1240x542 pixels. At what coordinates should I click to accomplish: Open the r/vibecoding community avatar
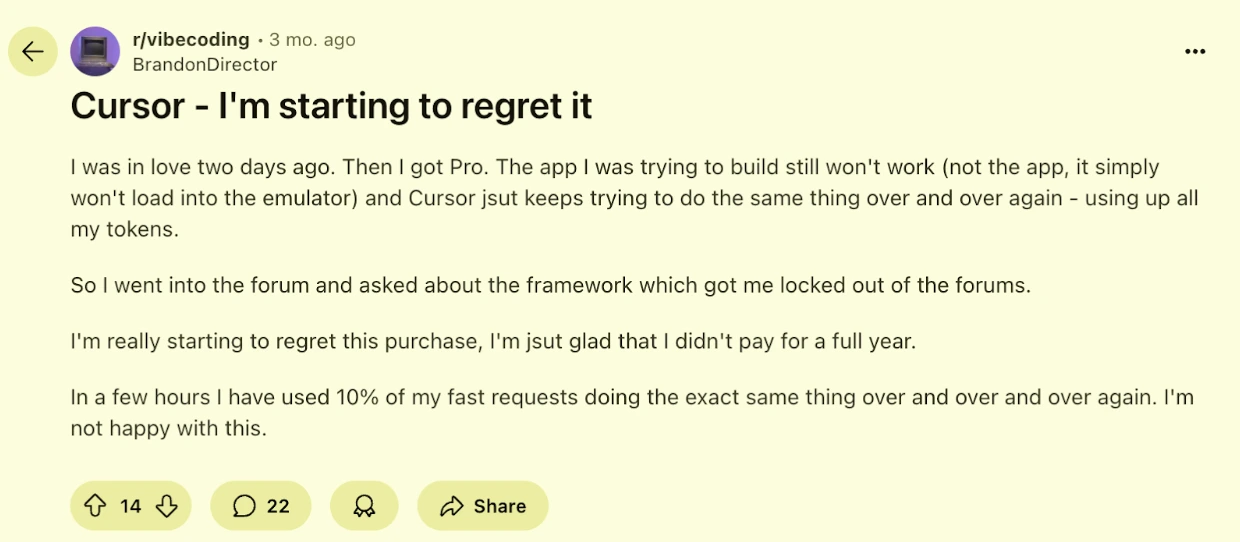click(x=95, y=51)
